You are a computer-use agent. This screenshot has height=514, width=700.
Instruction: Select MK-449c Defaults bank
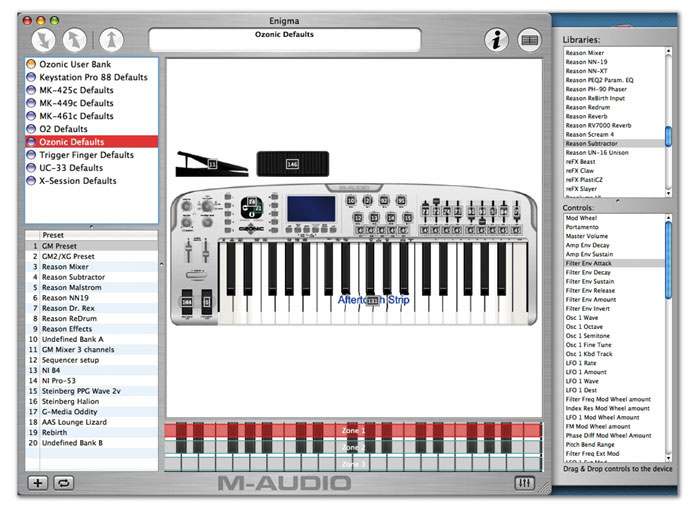[92, 103]
